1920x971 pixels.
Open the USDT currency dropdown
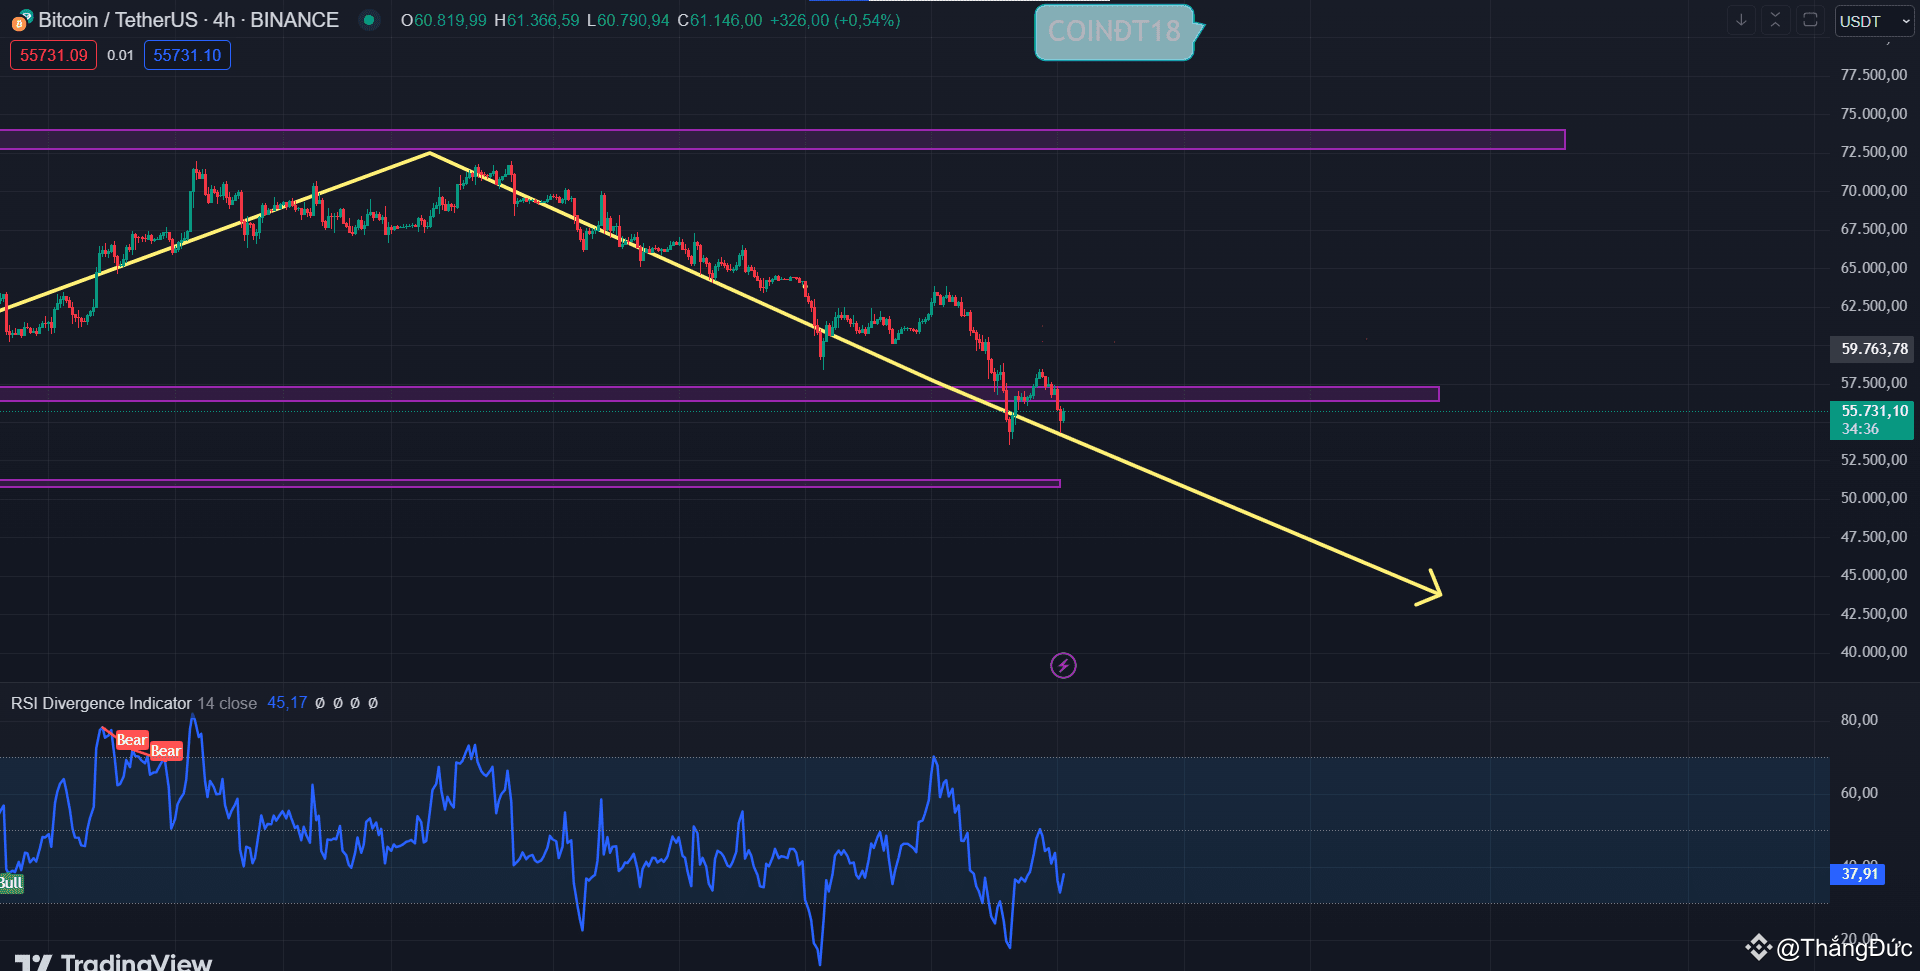click(1872, 20)
